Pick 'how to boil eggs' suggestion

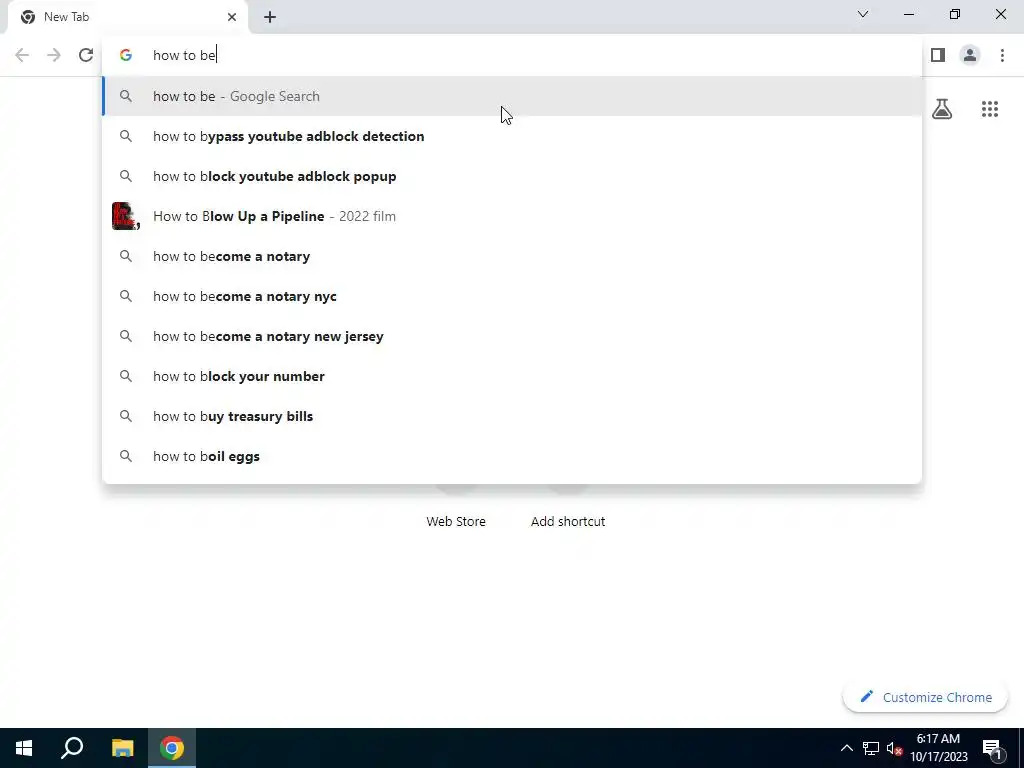point(512,456)
